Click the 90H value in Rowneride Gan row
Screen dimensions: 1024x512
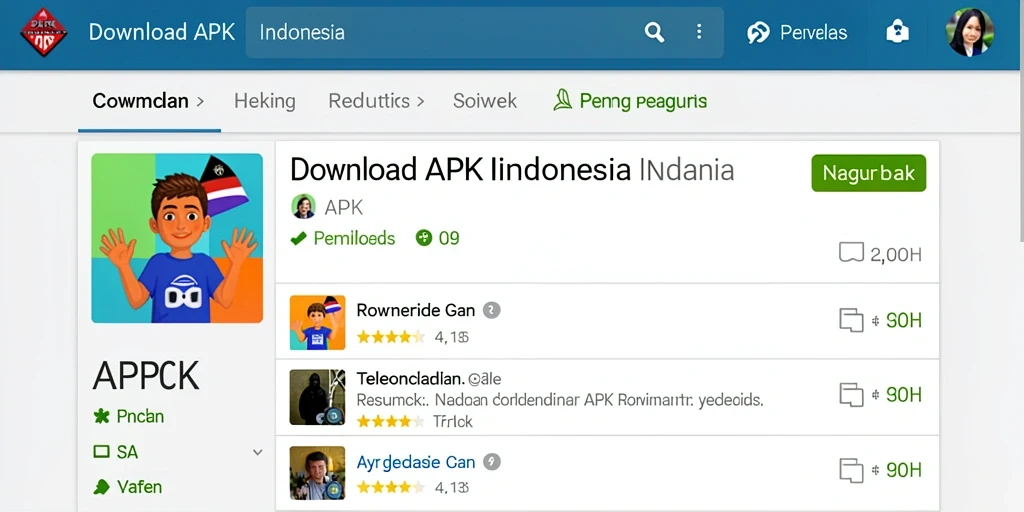click(904, 321)
